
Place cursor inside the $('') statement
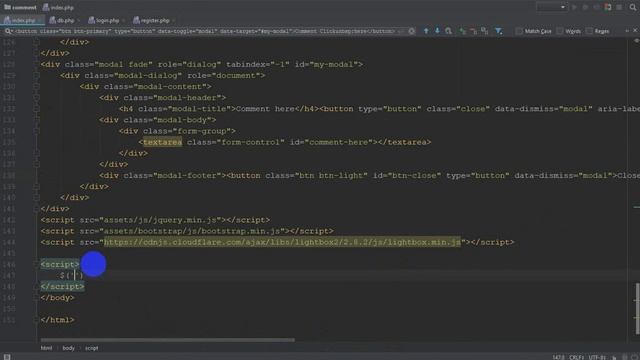click(x=75, y=276)
